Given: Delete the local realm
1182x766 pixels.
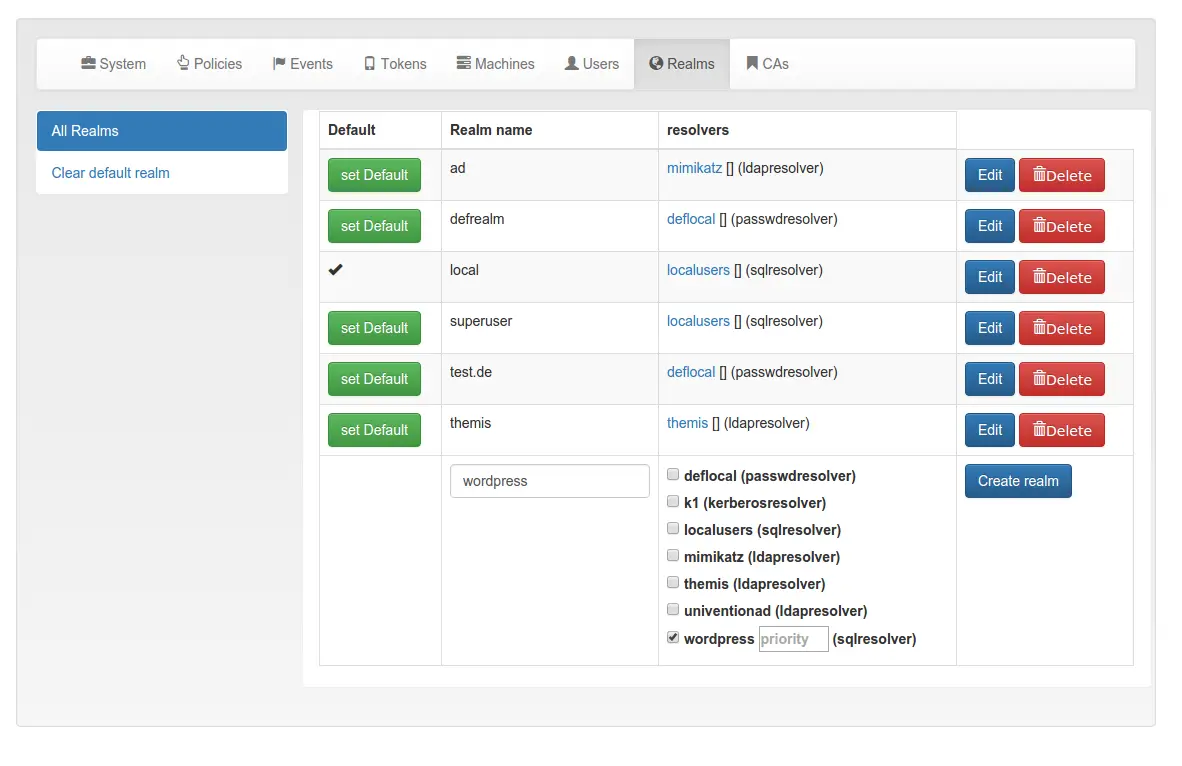Looking at the screenshot, I should point(1061,277).
